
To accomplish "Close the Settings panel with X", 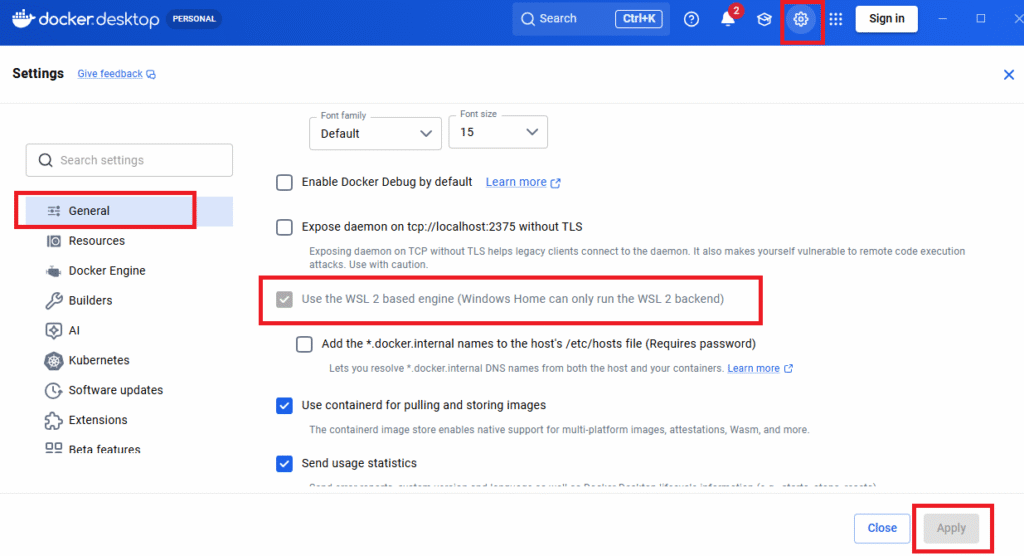I will click(1008, 74).
